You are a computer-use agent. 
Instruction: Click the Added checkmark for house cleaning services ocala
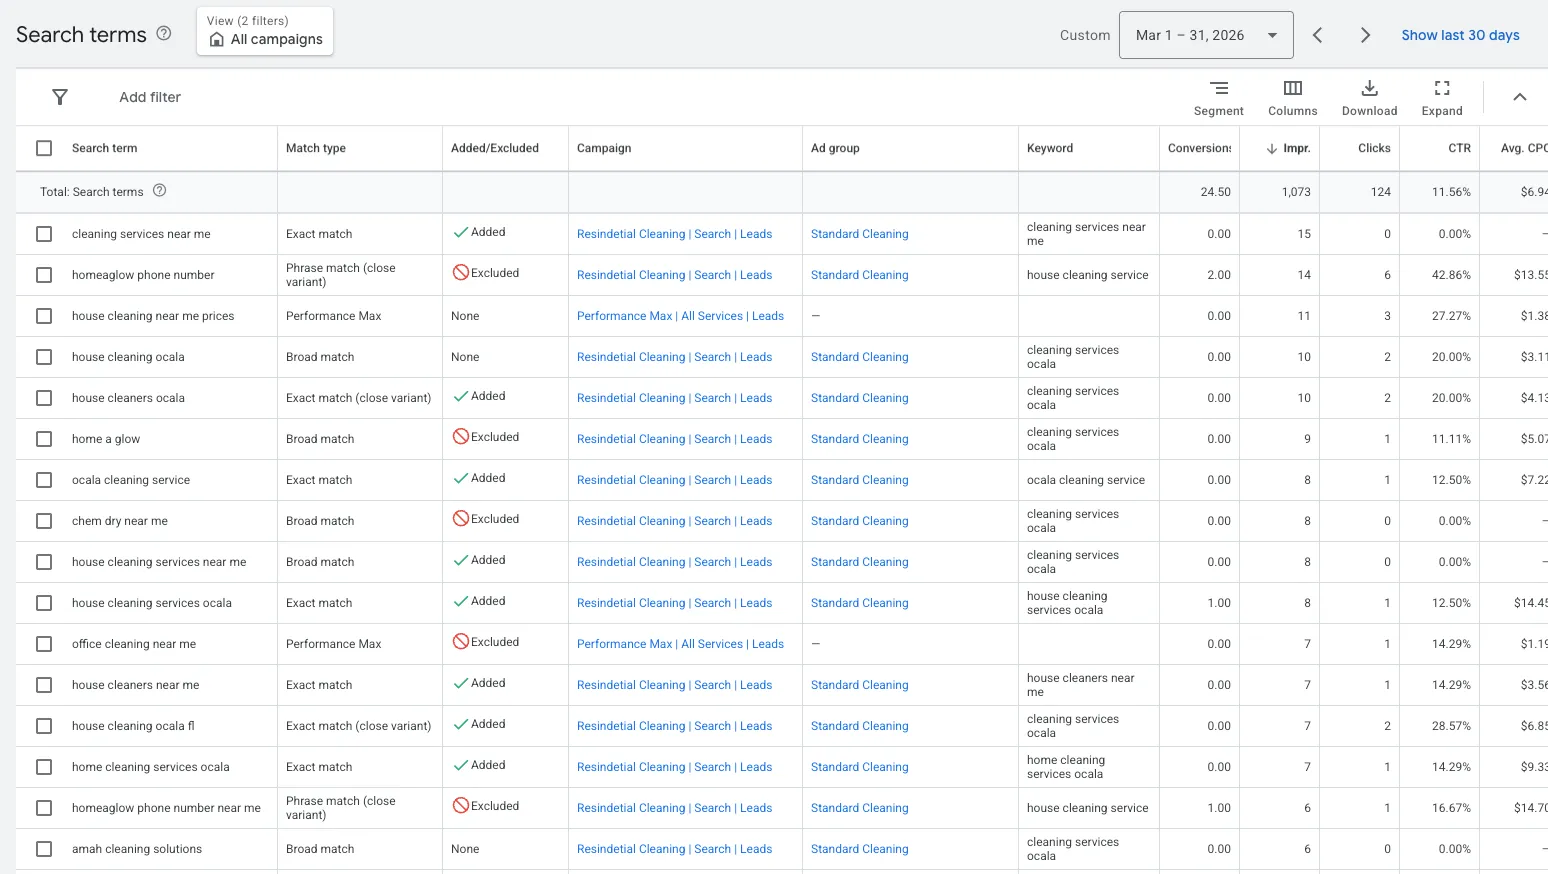pos(461,601)
